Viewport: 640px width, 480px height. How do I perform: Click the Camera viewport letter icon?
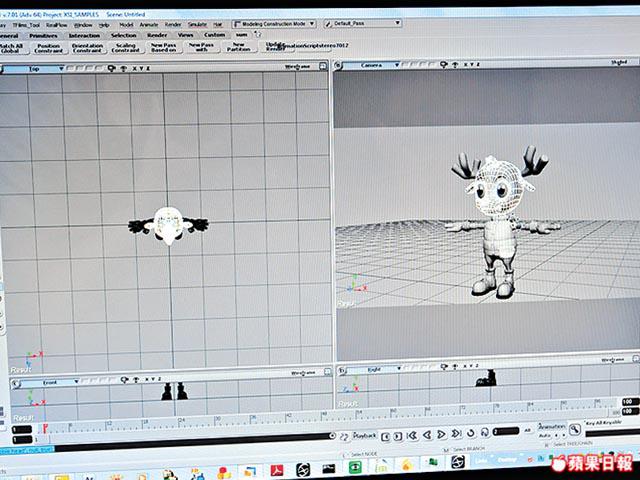[338, 65]
